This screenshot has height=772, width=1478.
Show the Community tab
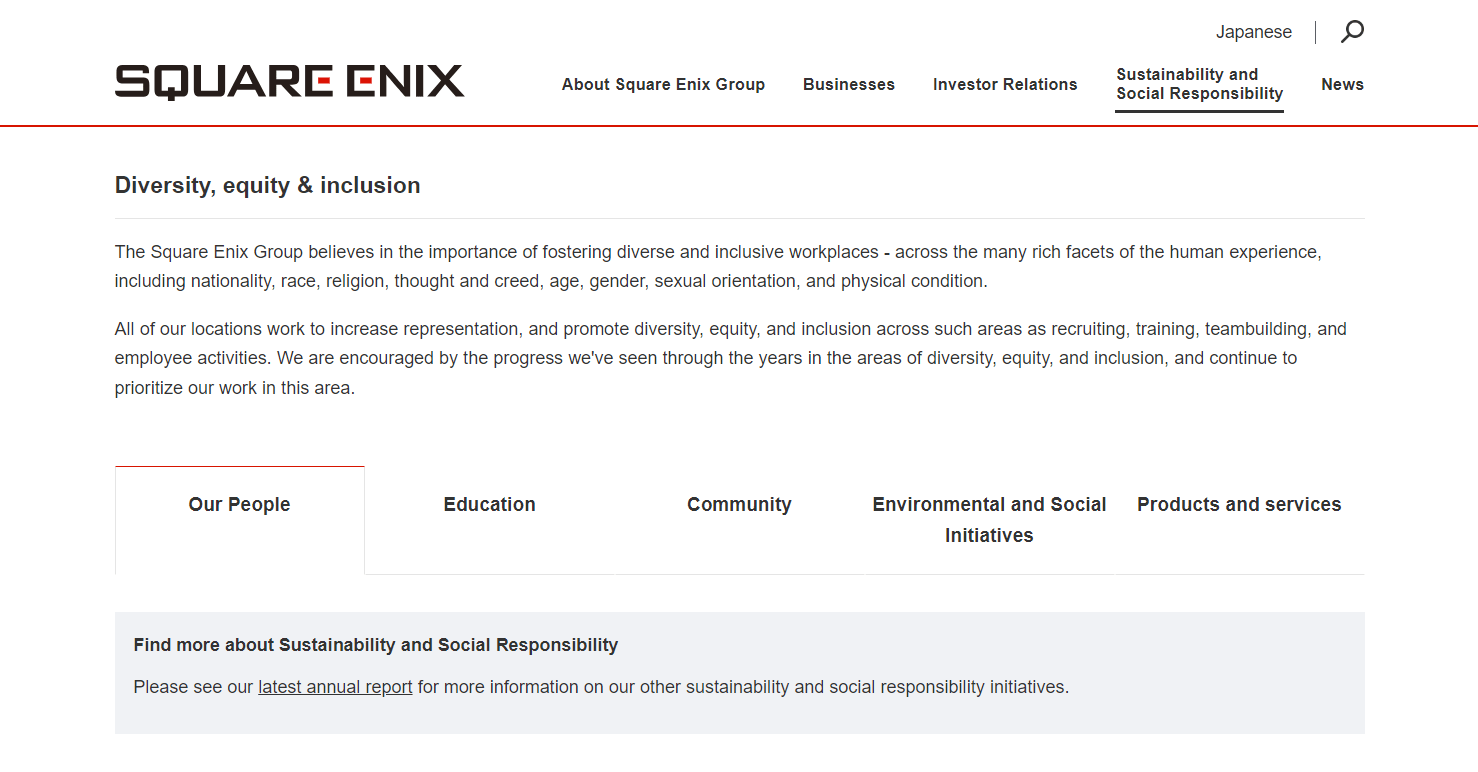(739, 505)
